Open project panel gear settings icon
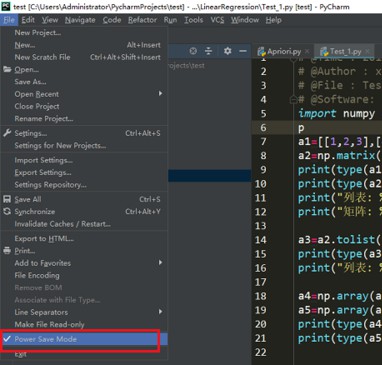Viewport: 382px width, 365px height. pyautogui.click(x=227, y=51)
